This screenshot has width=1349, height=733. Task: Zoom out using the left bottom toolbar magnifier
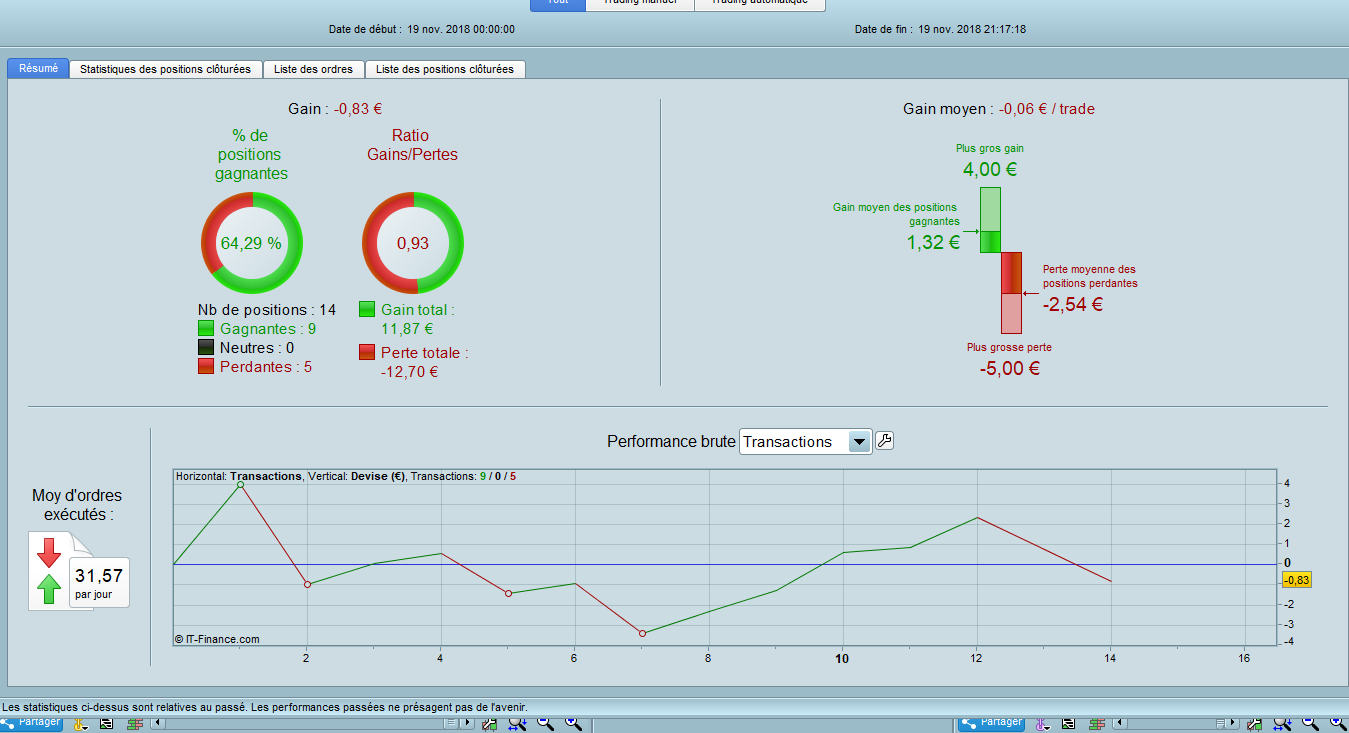pyautogui.click(x=545, y=724)
